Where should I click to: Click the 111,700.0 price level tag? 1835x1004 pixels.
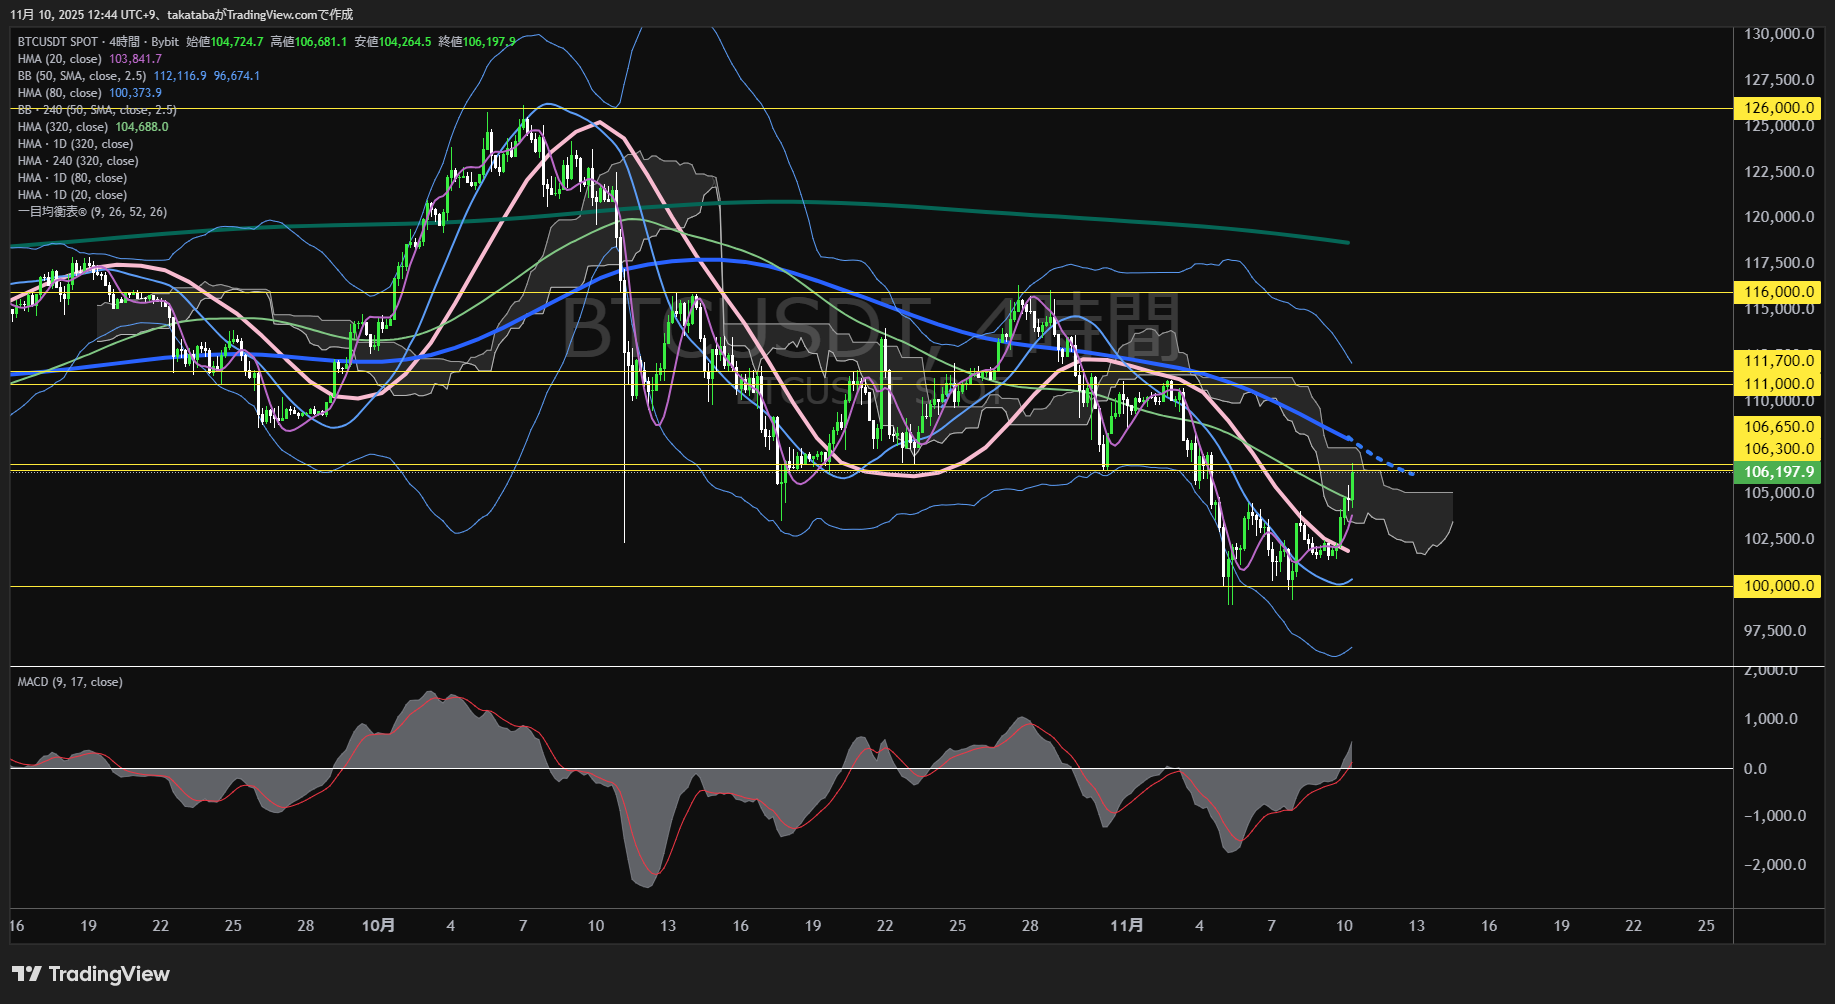pyautogui.click(x=1778, y=361)
